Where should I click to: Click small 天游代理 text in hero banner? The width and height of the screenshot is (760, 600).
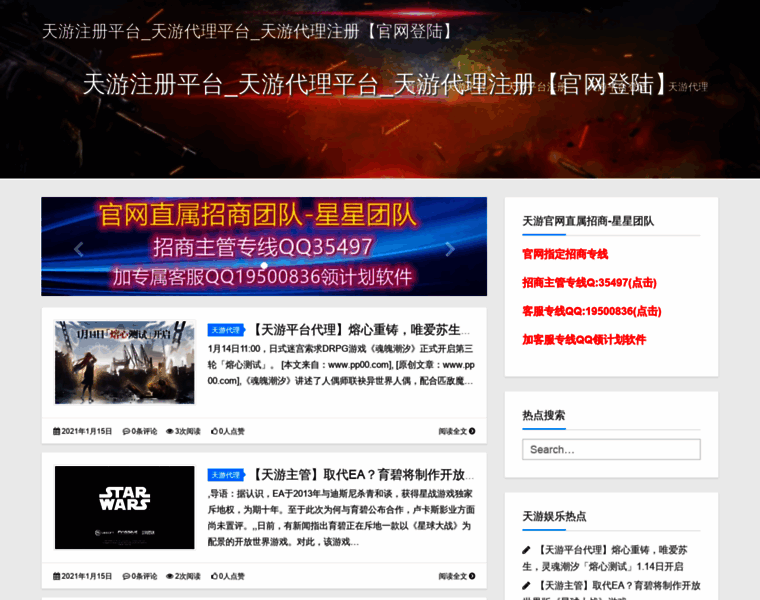tap(688, 87)
